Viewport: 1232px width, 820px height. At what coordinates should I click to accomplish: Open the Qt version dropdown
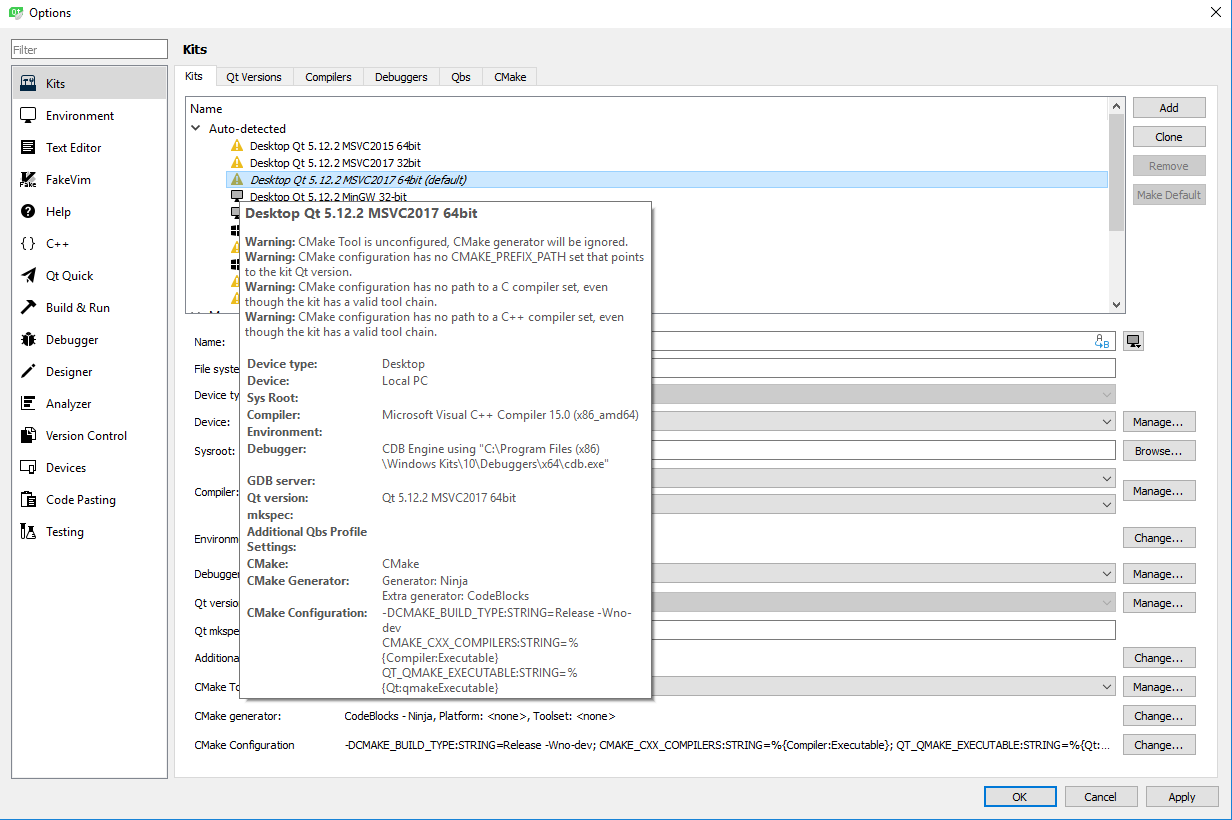pos(1106,603)
